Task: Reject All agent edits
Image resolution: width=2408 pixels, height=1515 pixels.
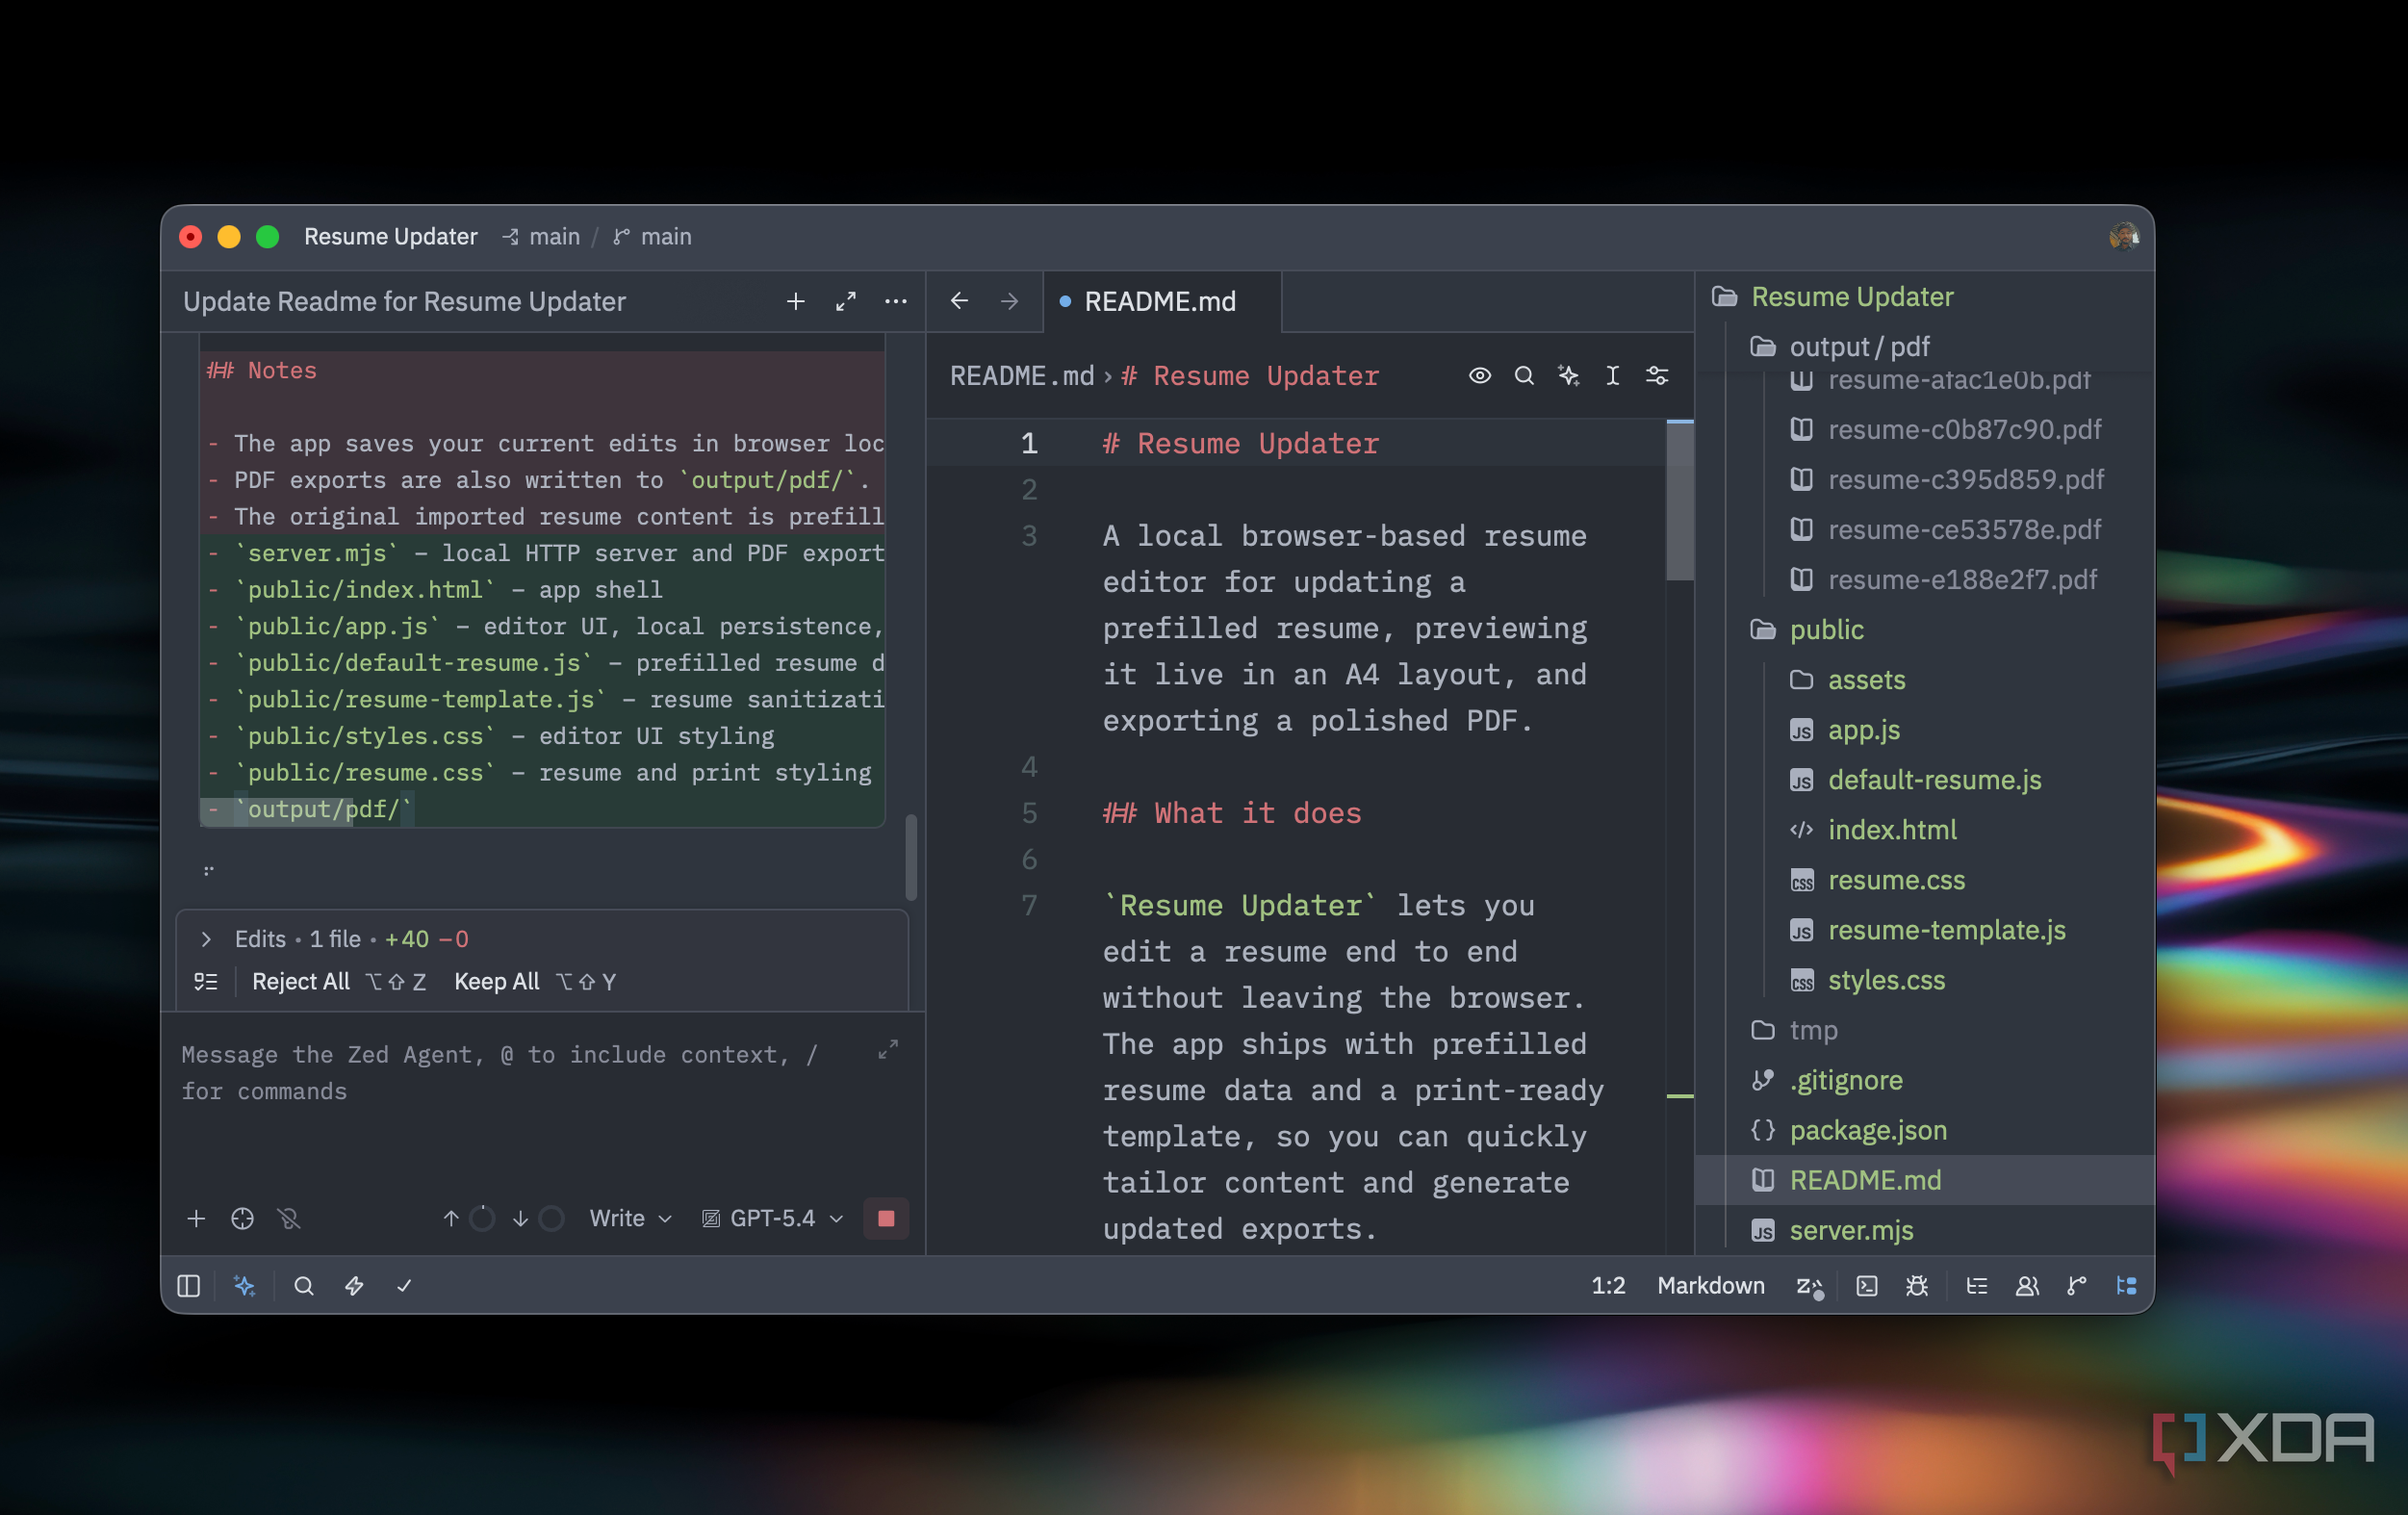Action: 300,982
